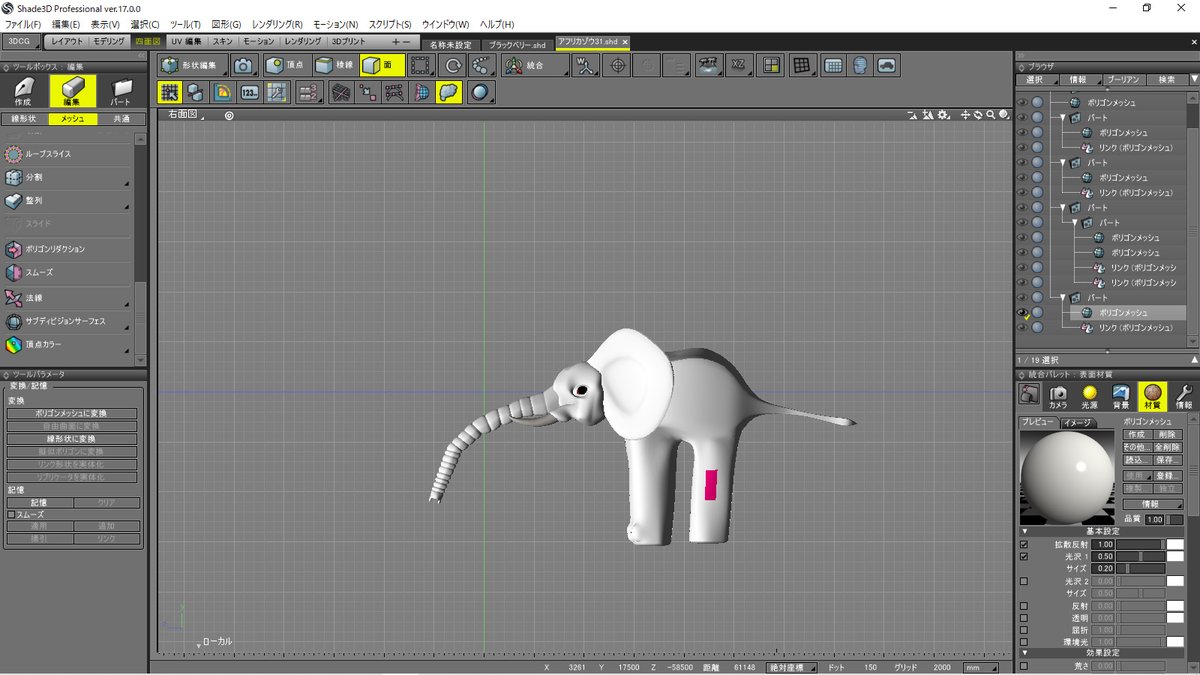The width and height of the screenshot is (1200, 675).
Task: Open the 絶対座標 coordinate dropdown
Action: coord(791,667)
